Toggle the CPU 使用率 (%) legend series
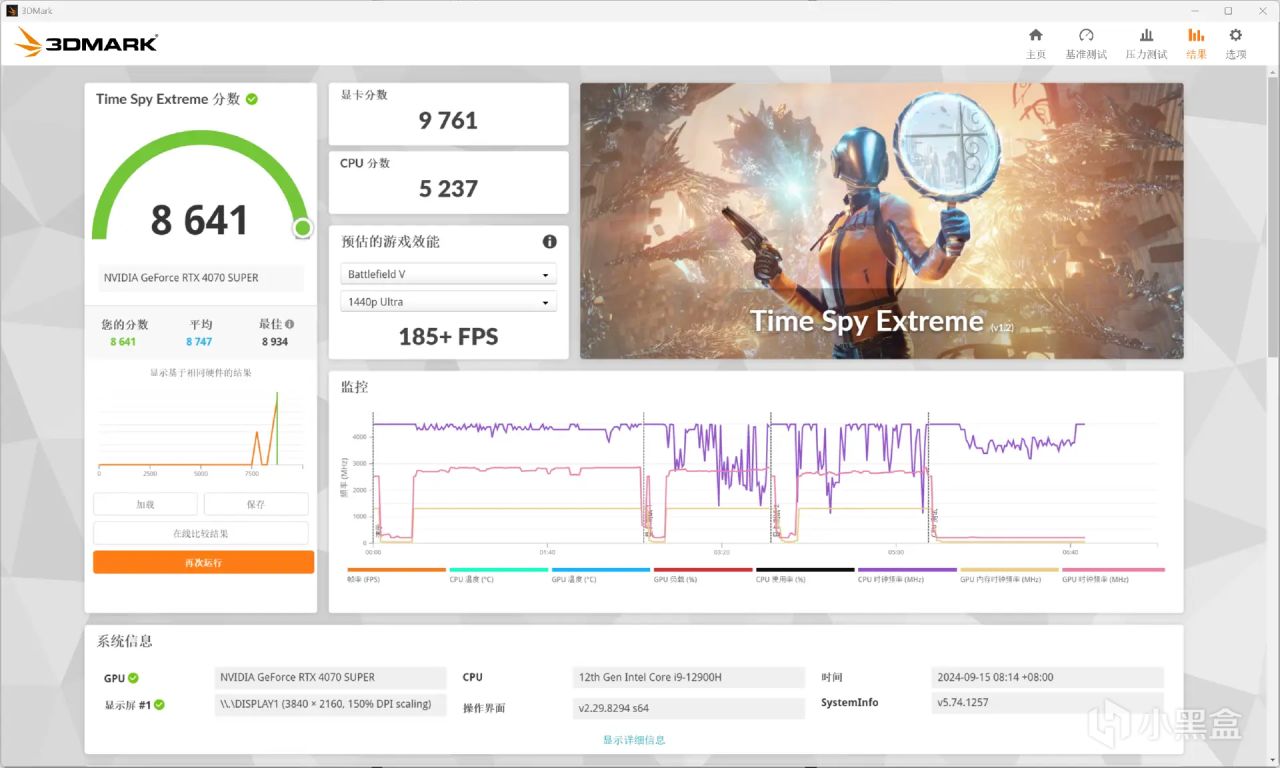Screen dimensions: 1280x768 click(804, 574)
